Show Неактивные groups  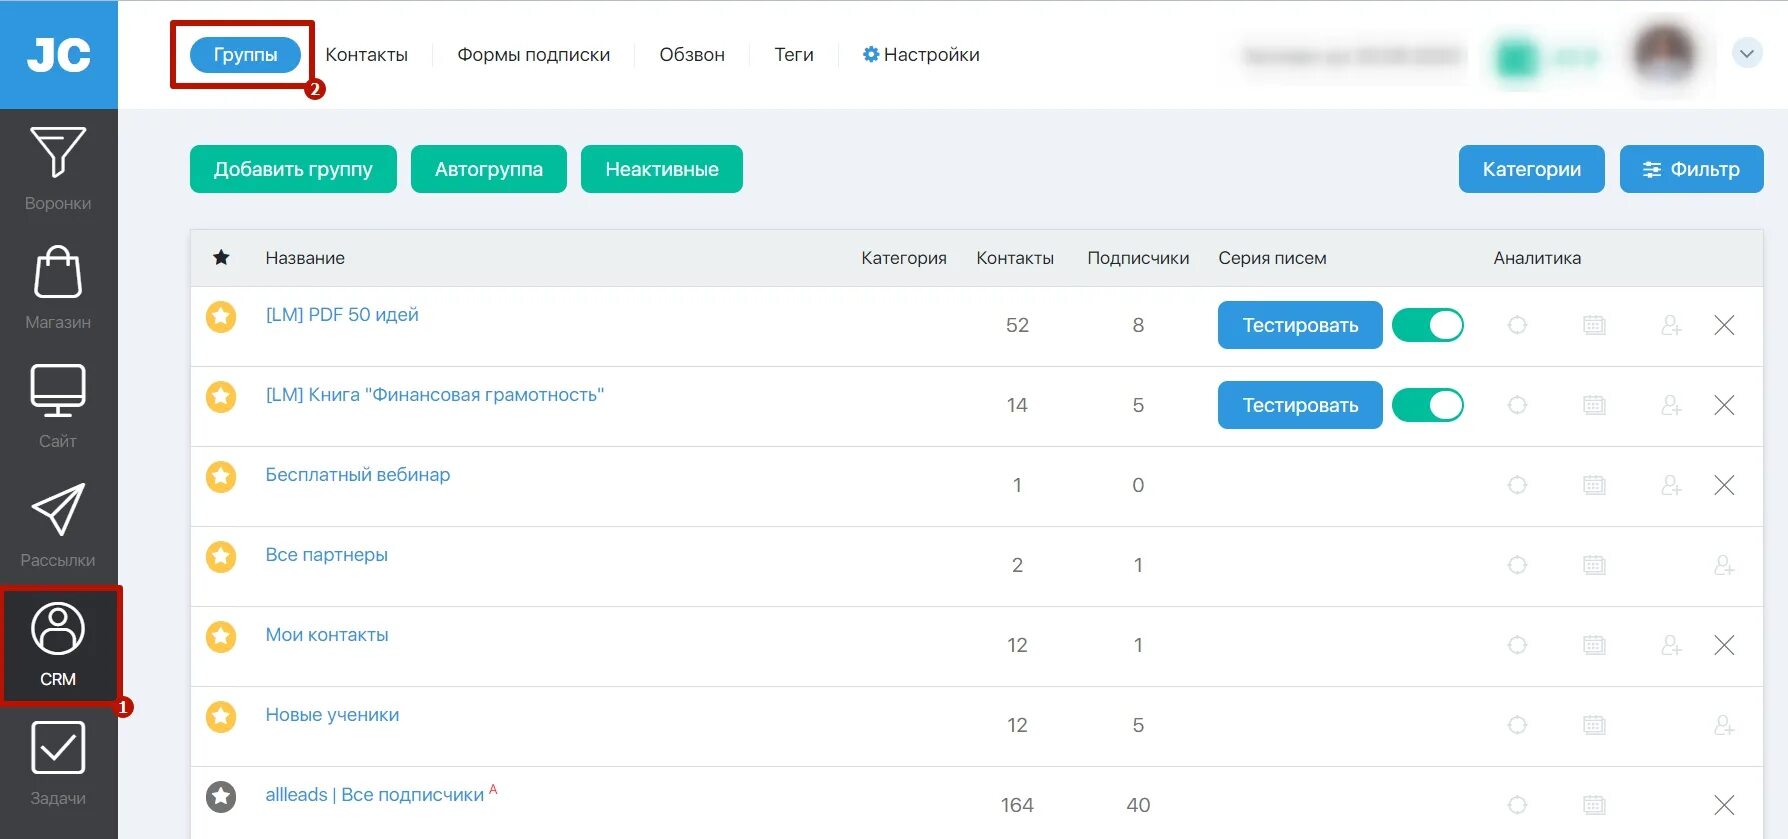662,169
